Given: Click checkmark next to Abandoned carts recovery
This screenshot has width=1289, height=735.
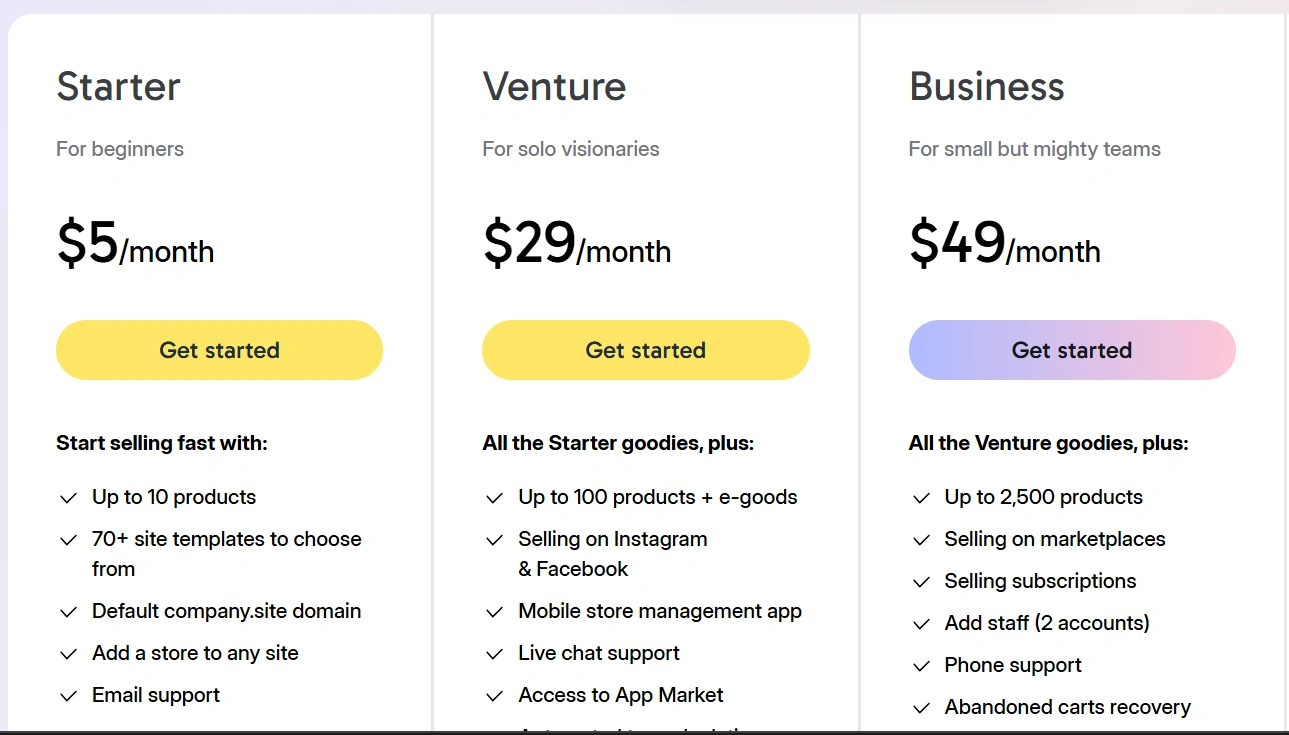Looking at the screenshot, I should point(921,708).
